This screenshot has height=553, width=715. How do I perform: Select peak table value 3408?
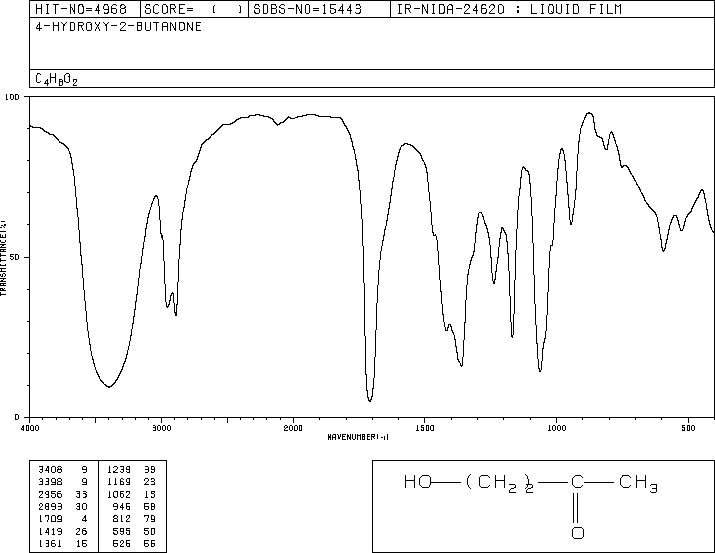[x=50, y=470]
